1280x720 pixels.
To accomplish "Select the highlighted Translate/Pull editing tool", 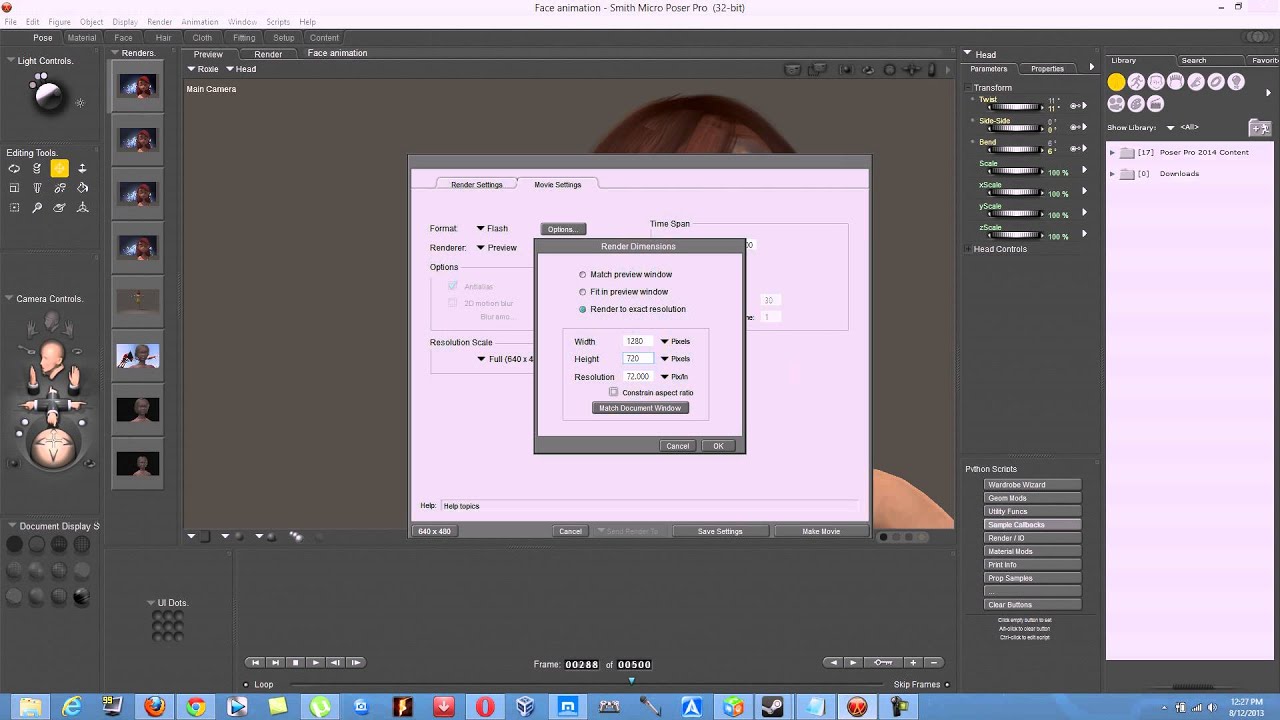I will tap(60, 169).
